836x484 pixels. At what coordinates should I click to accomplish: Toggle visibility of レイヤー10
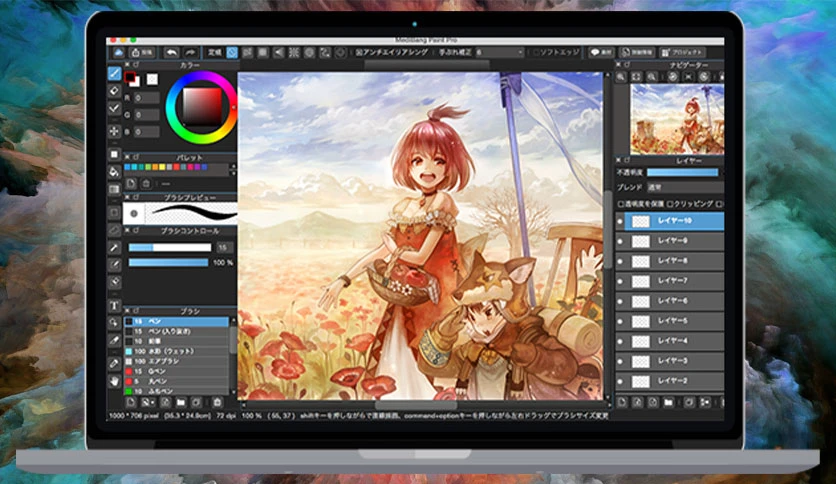(x=620, y=221)
